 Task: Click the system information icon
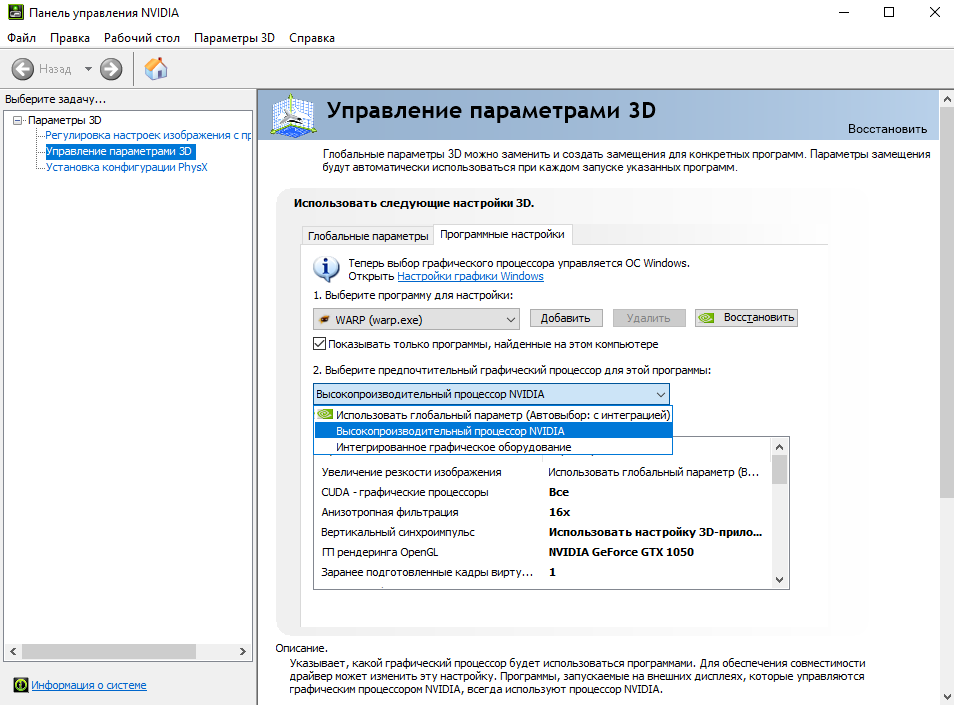click(x=21, y=685)
